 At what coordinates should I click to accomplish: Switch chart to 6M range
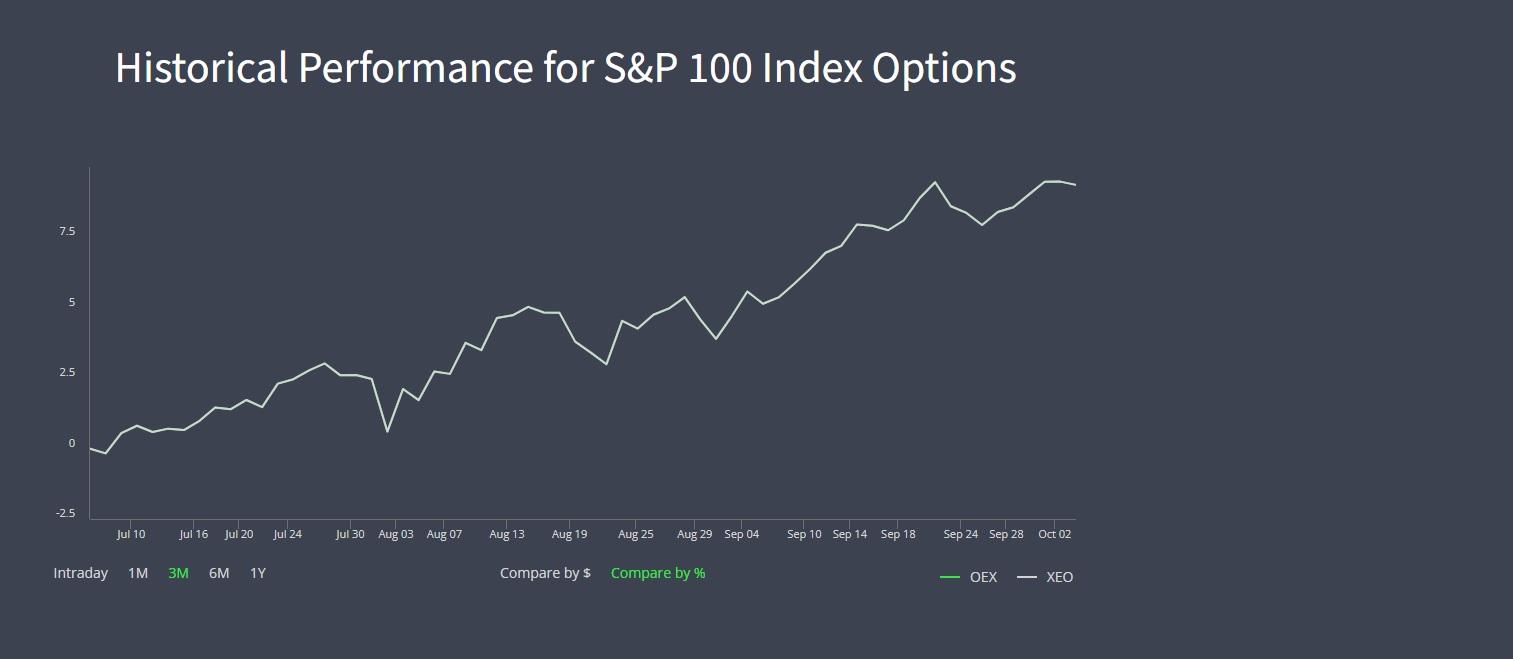click(219, 573)
